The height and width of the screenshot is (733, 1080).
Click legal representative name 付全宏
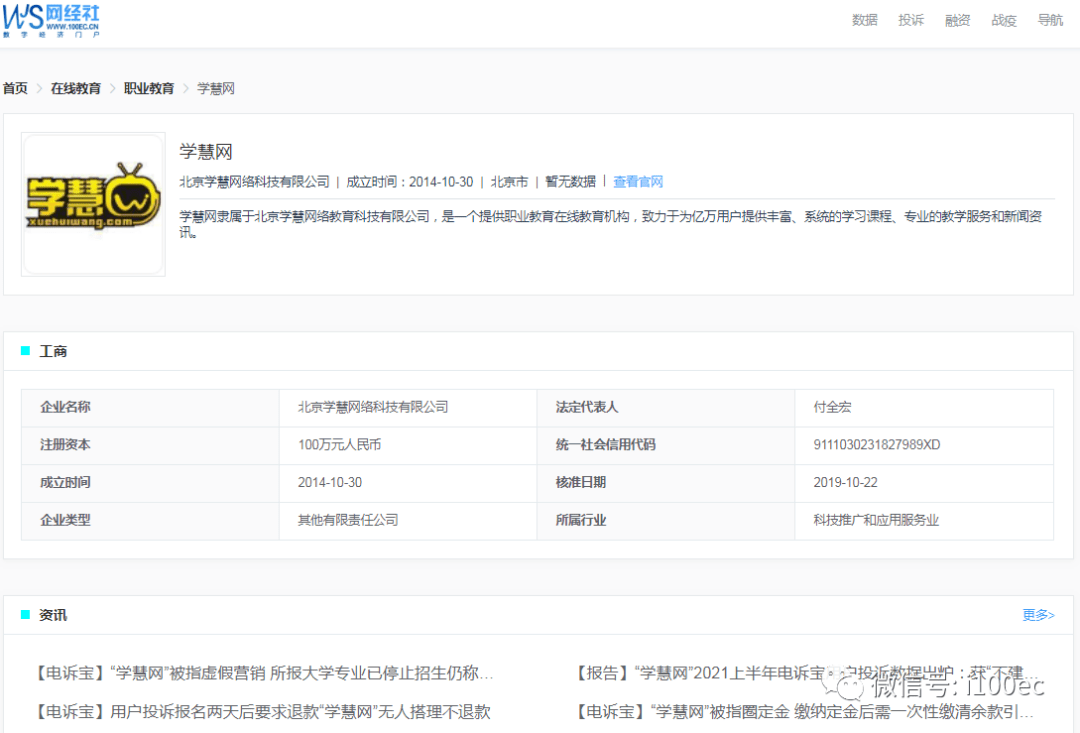(832, 407)
